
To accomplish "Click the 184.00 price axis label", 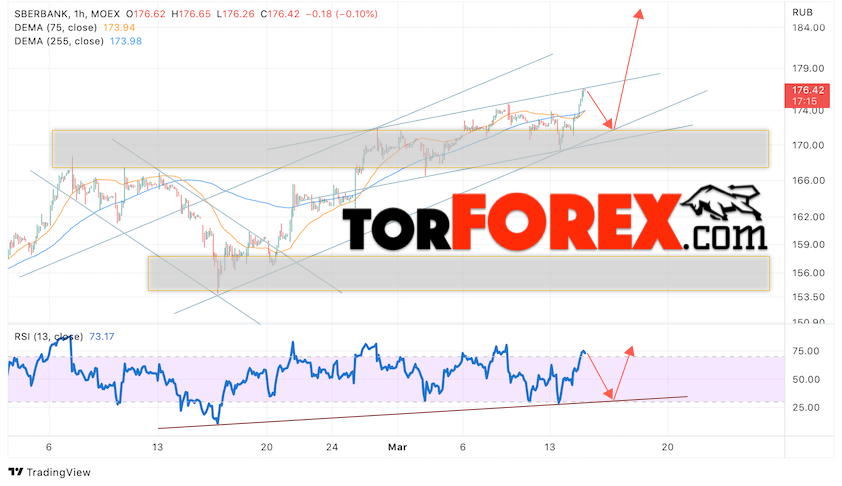I will [x=808, y=27].
